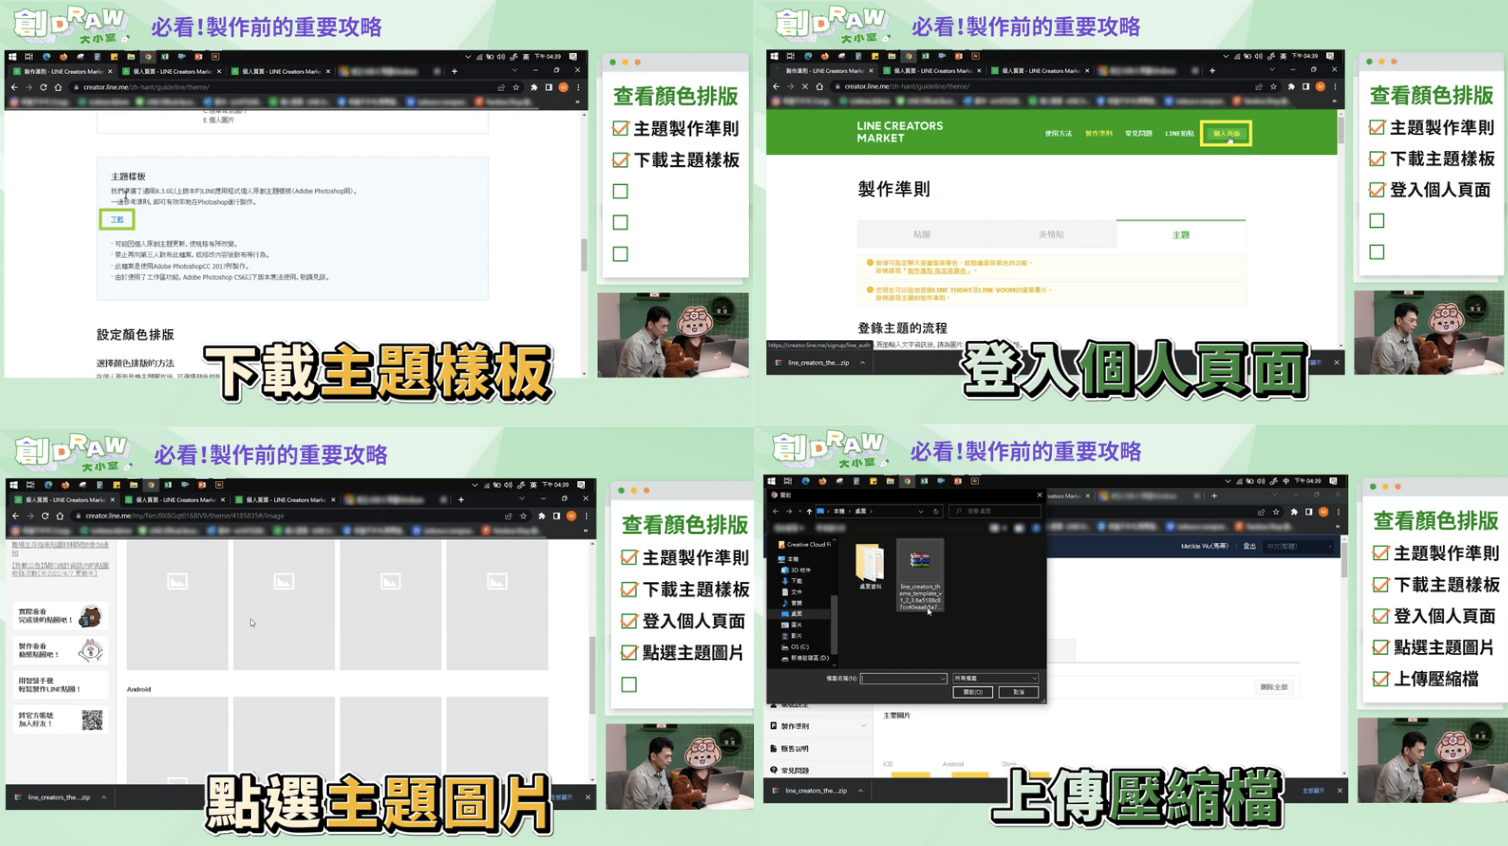The height and width of the screenshot is (846, 1508).
Task: Toggle 下載主題樣板 checkbox in 下載主題樣板 frame checklist
Action: coord(620,160)
